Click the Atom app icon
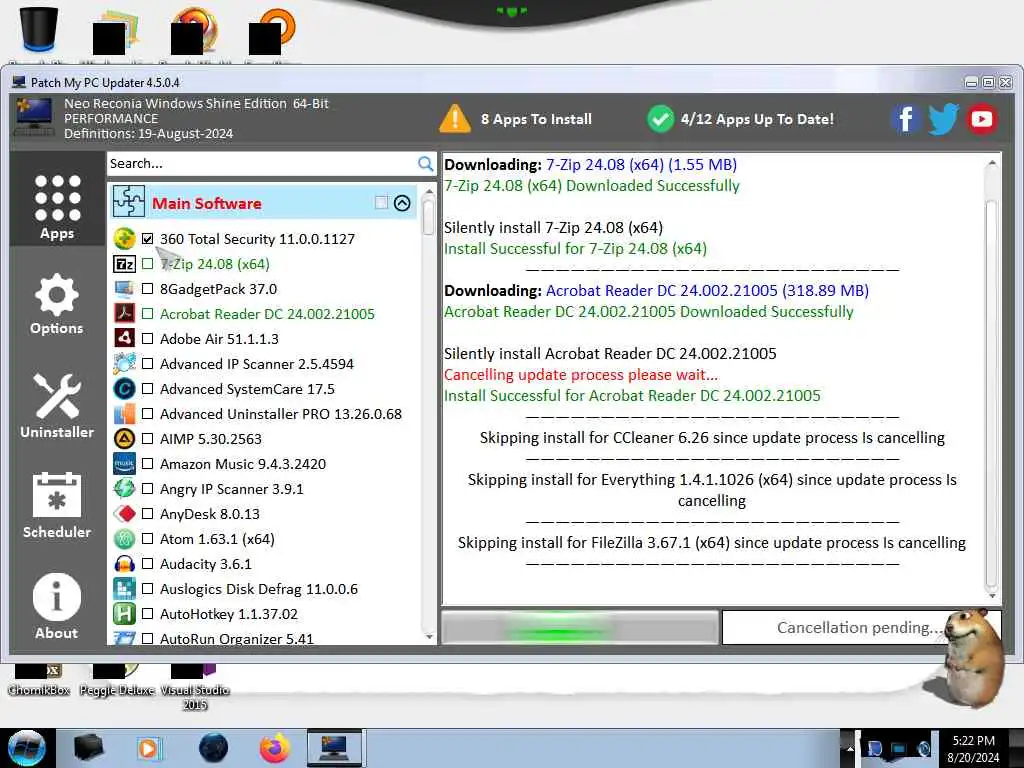 pos(124,539)
